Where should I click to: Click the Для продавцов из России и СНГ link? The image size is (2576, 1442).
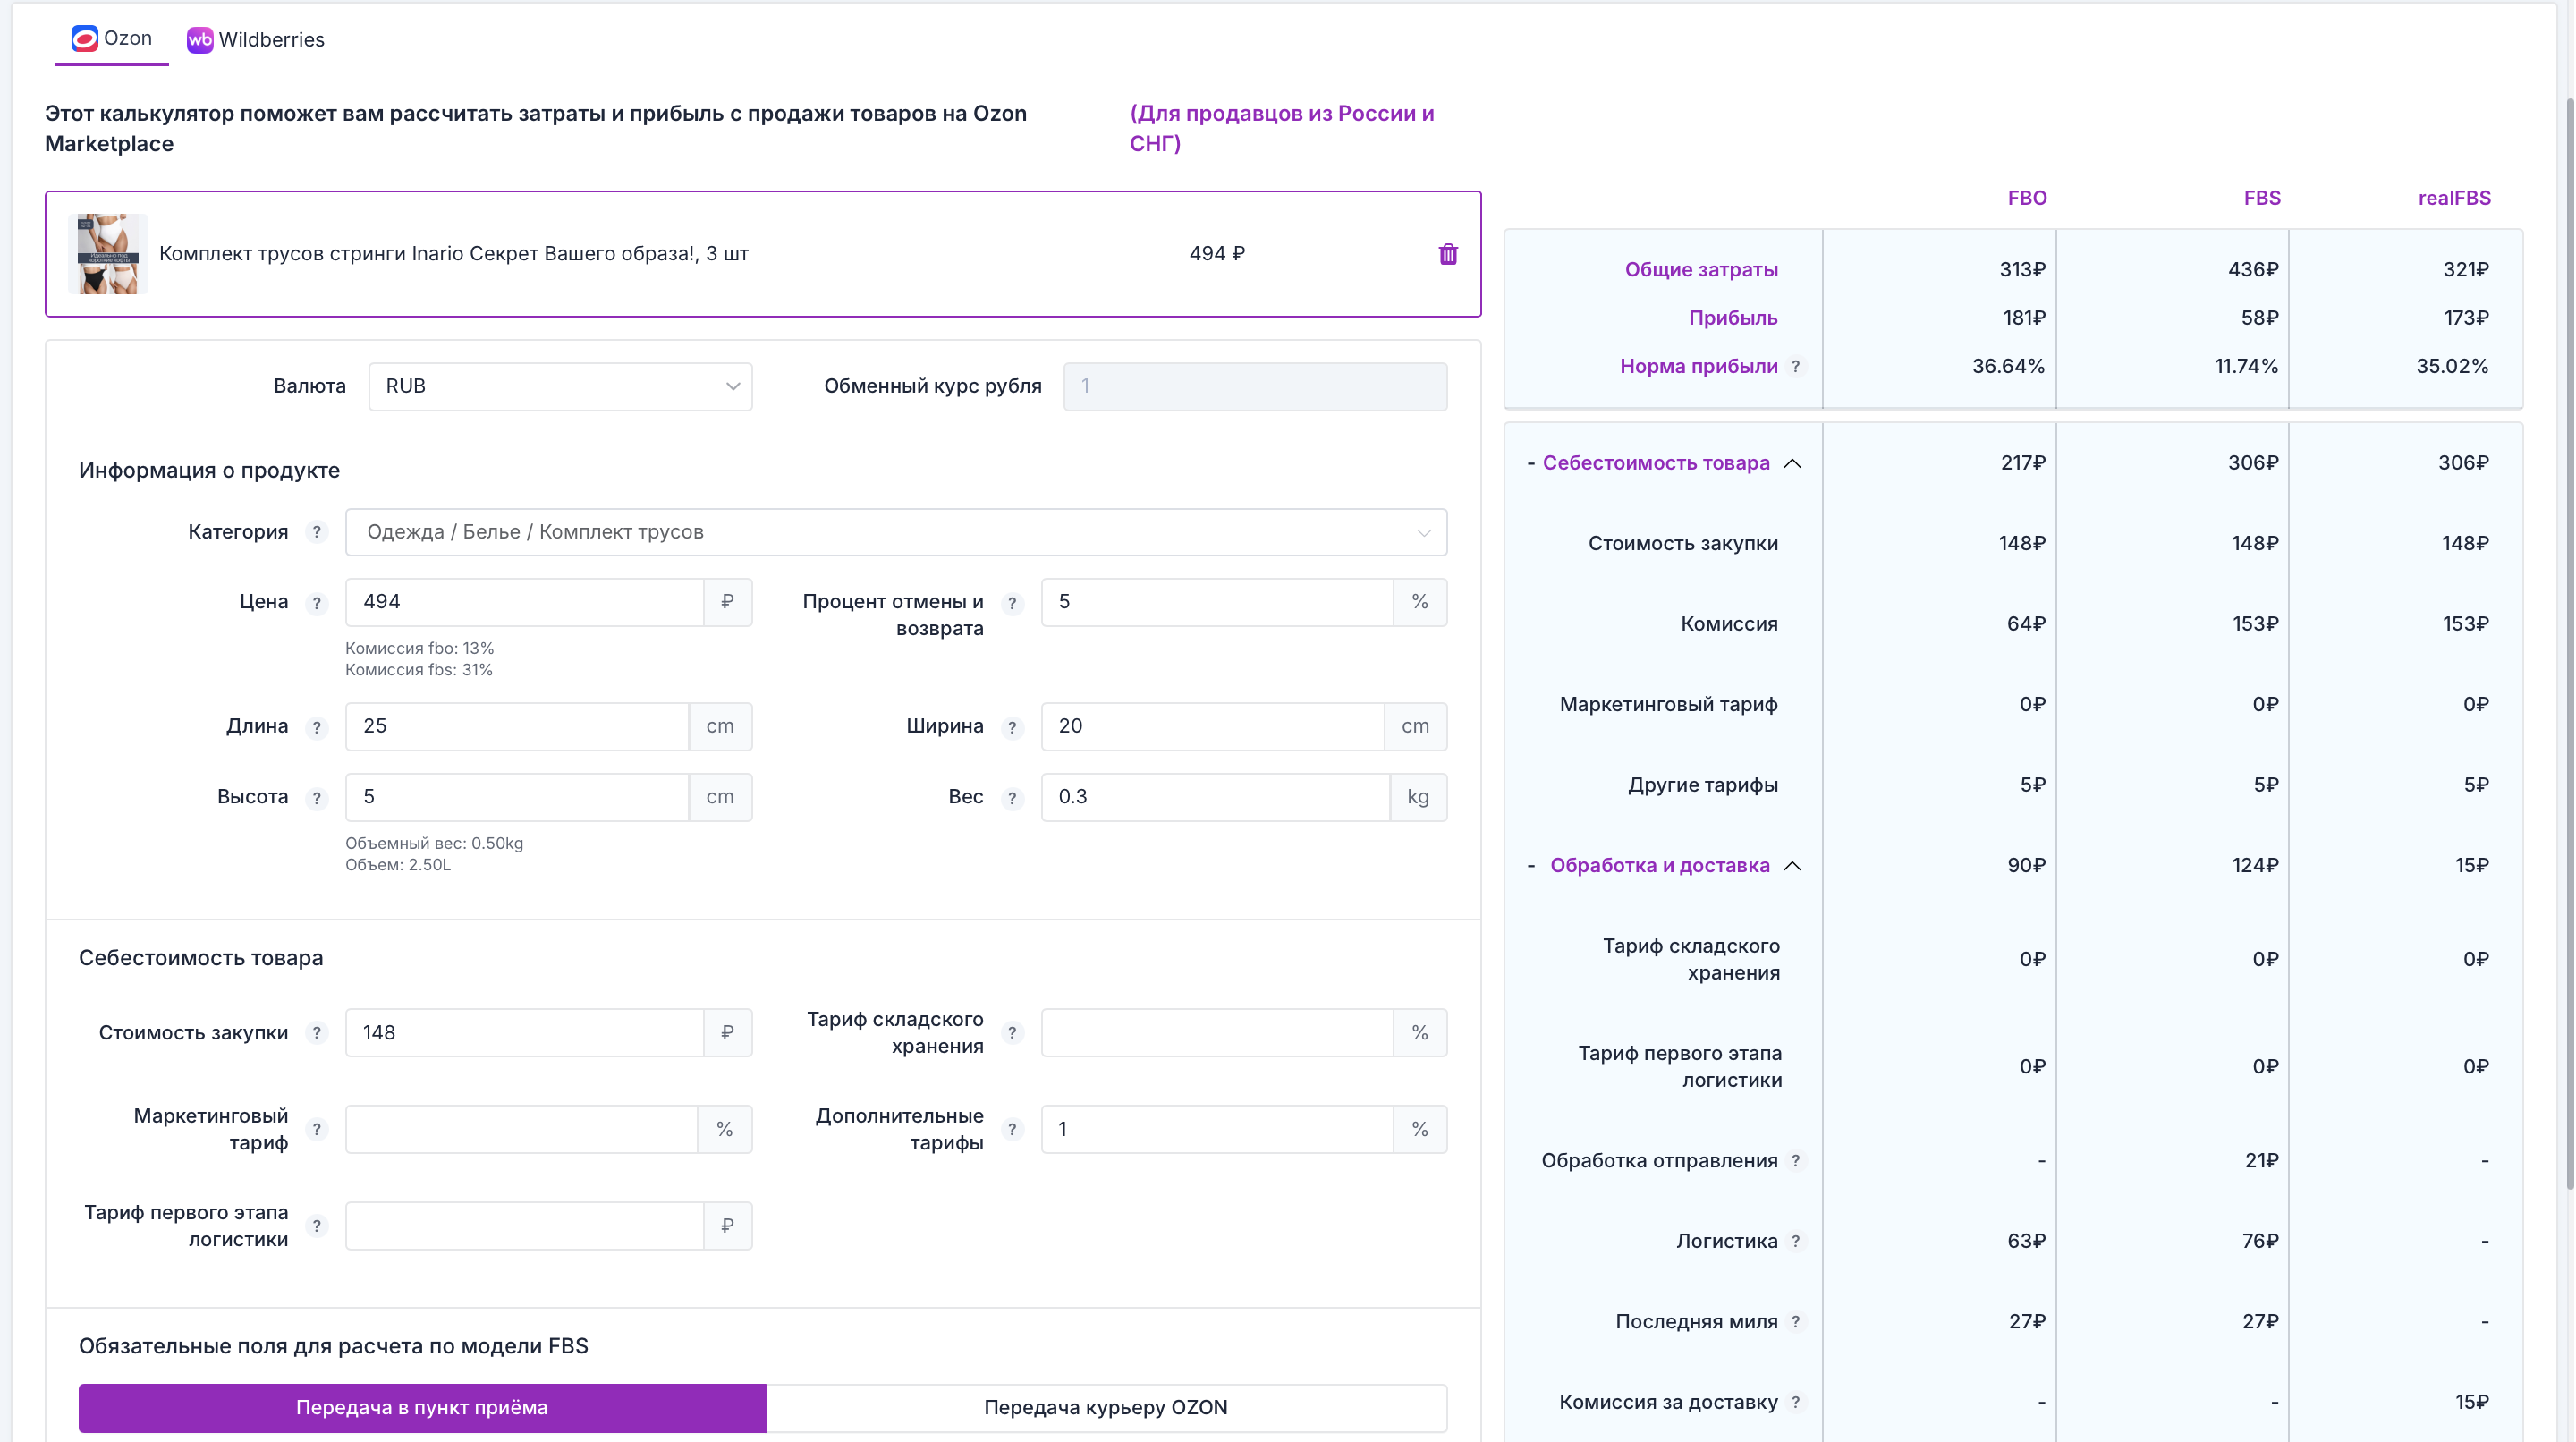tap(1282, 129)
